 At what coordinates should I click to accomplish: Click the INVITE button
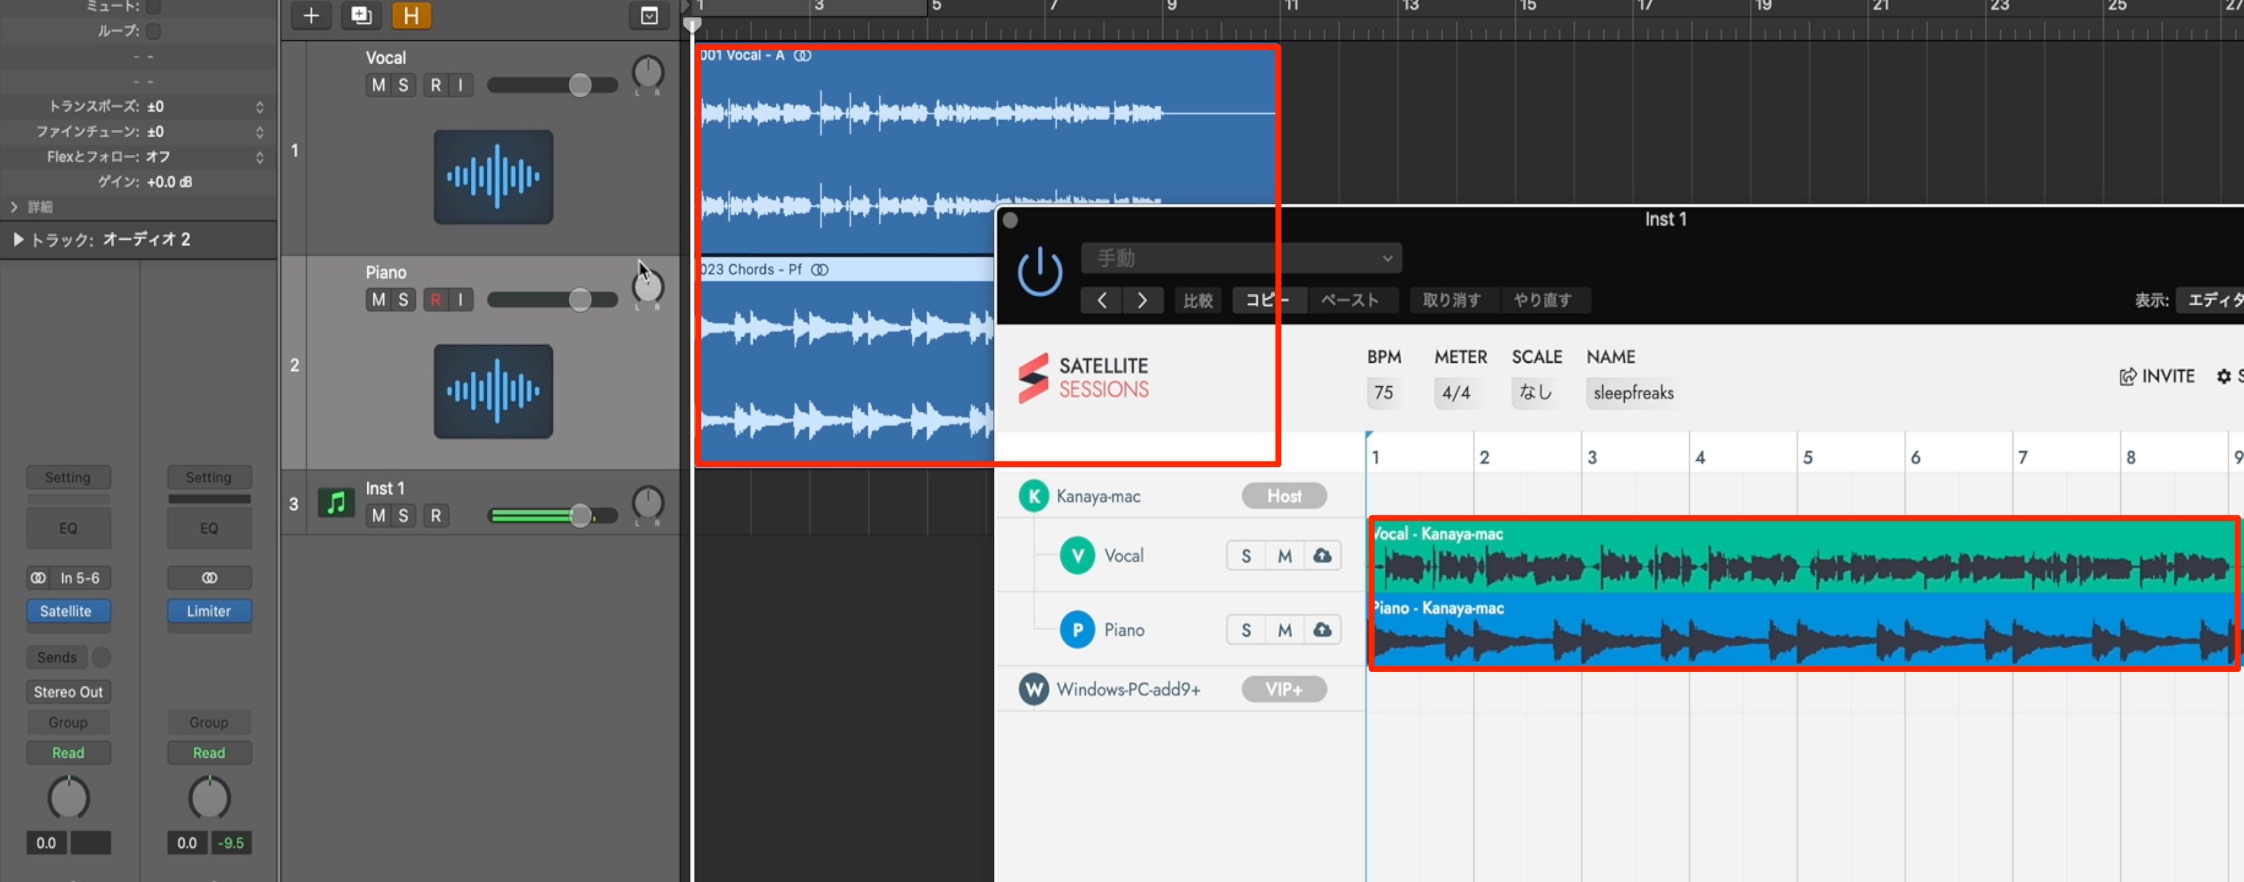point(2157,376)
